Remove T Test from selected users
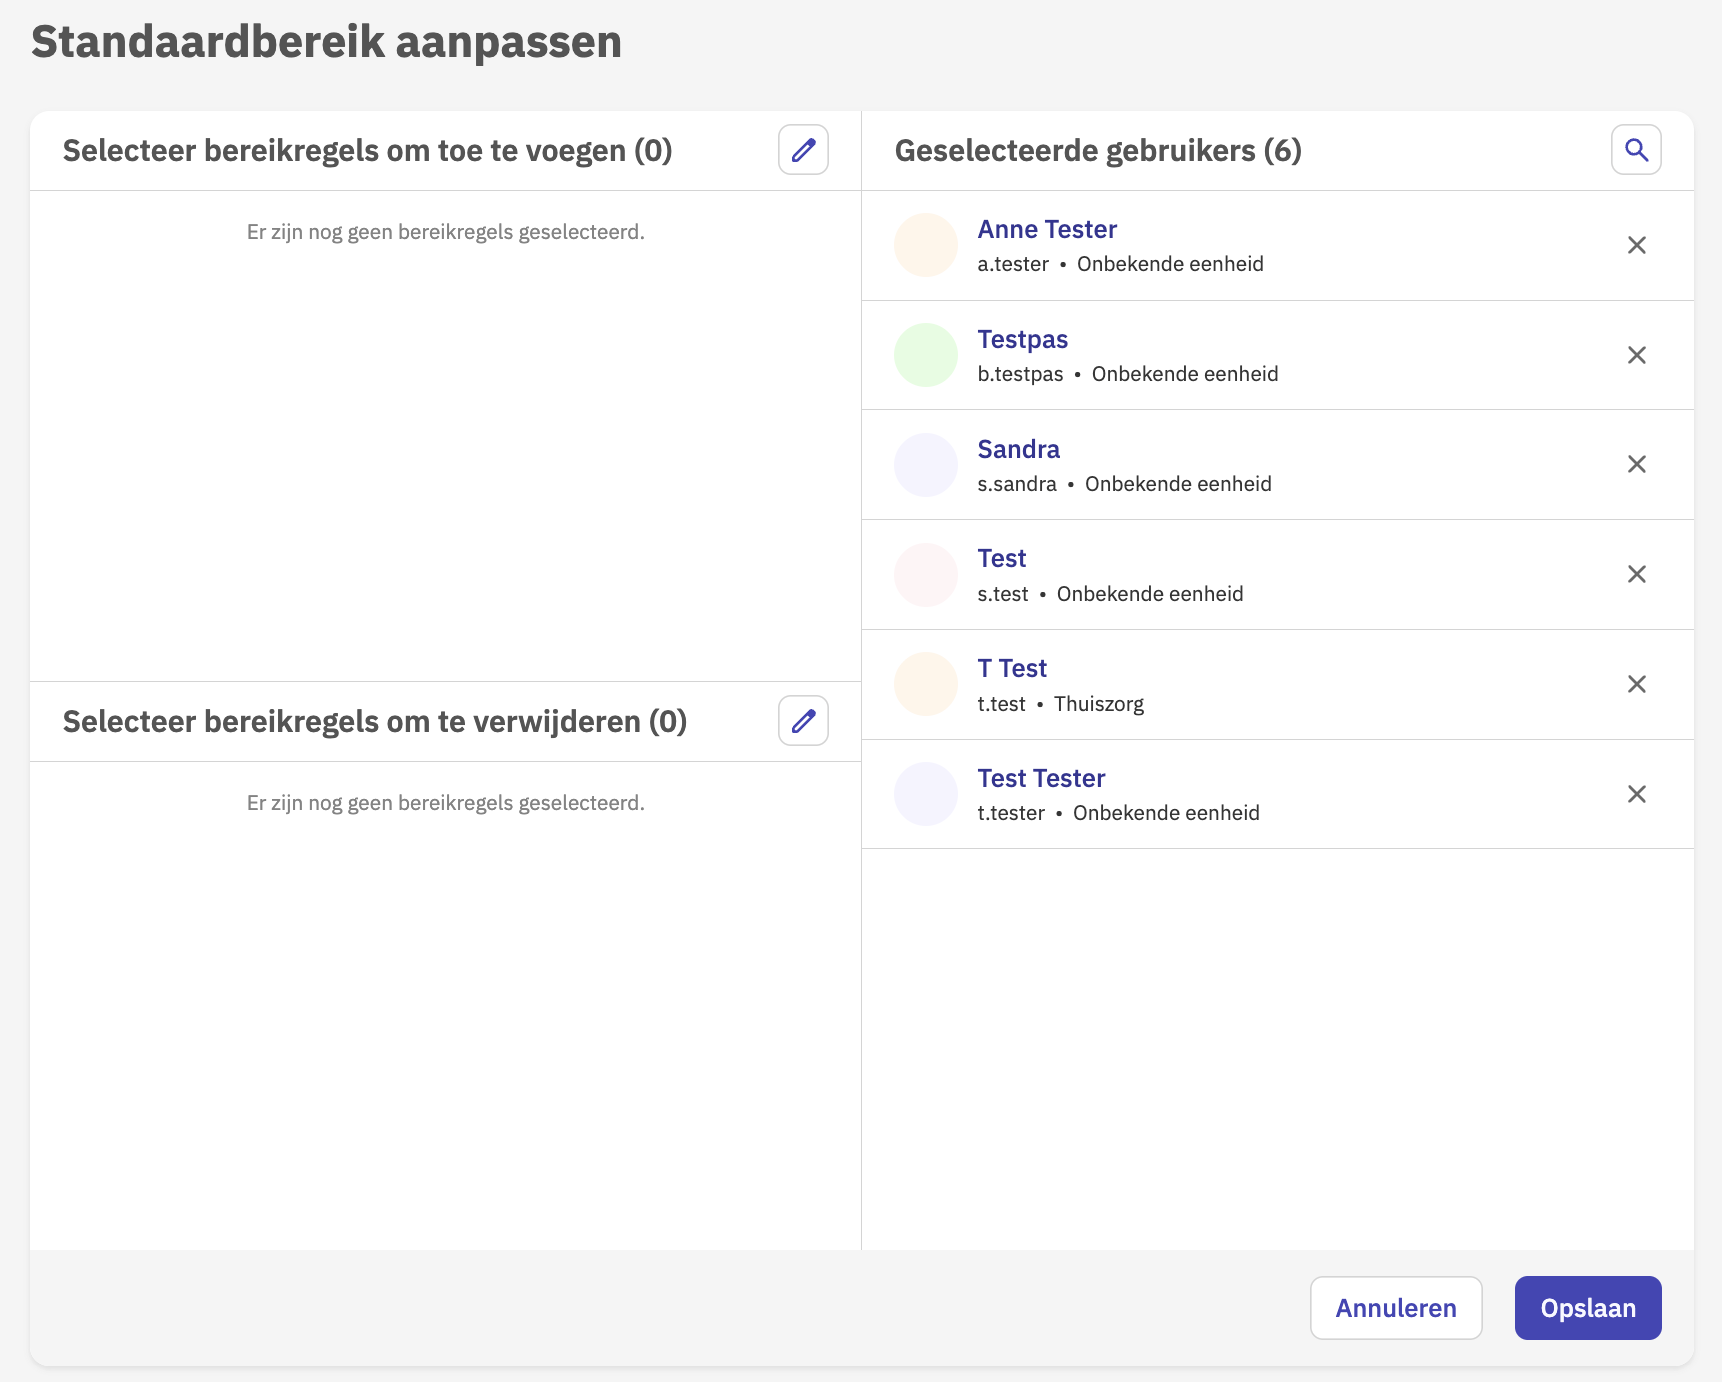This screenshot has height=1382, width=1722. (x=1636, y=684)
